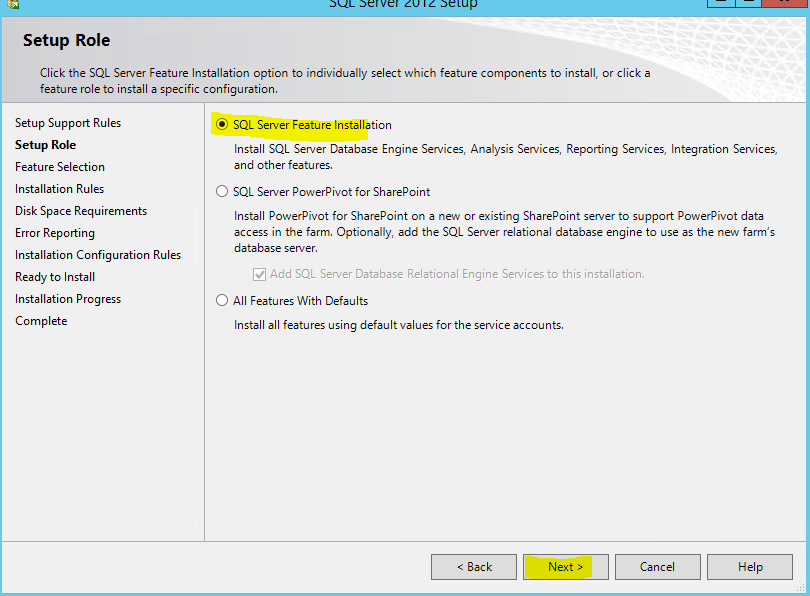Cancel the SQL Server setup

[658, 567]
